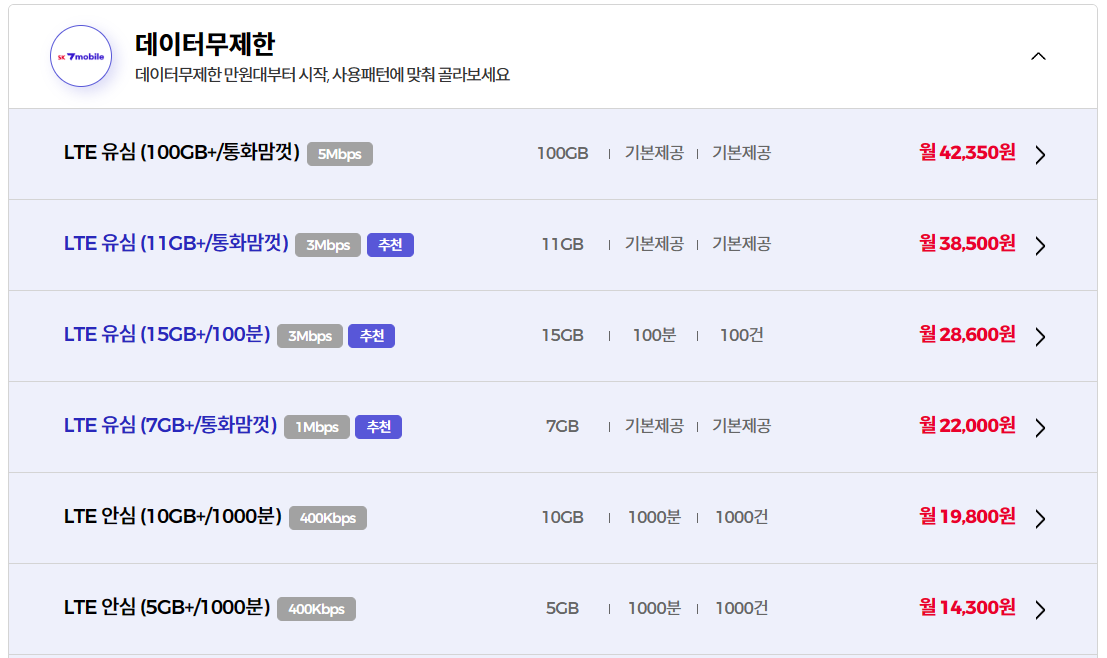Click the 7GB plan row
The height and width of the screenshot is (658, 1107).
[553, 427]
